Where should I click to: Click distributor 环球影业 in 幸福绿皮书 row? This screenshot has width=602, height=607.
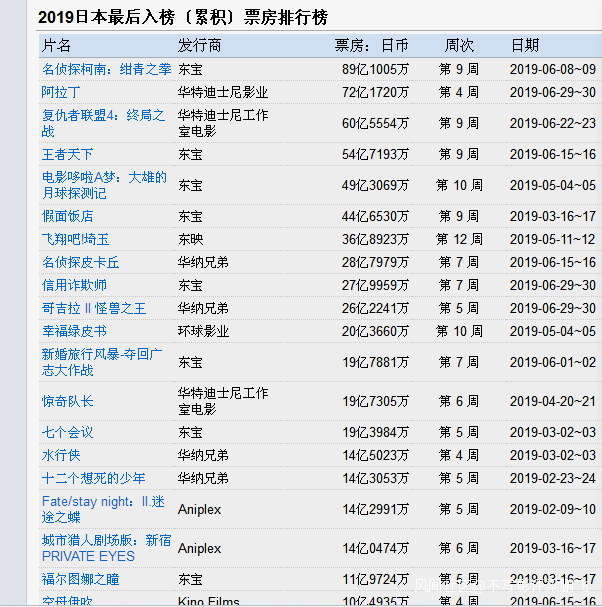click(x=204, y=331)
